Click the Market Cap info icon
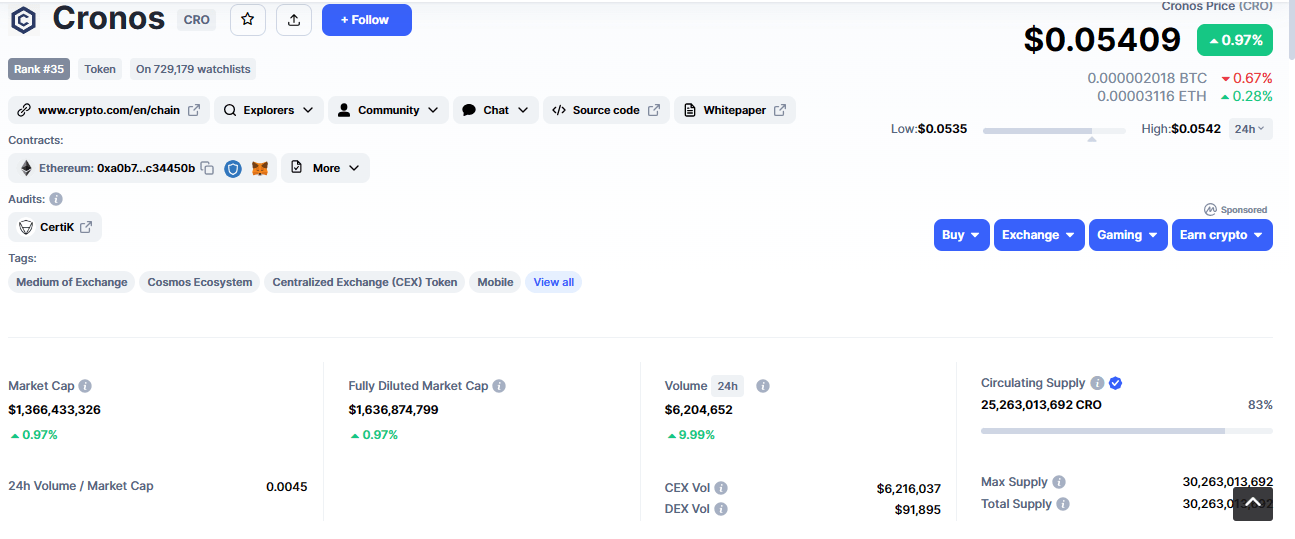1295x539 pixels. [x=85, y=386]
